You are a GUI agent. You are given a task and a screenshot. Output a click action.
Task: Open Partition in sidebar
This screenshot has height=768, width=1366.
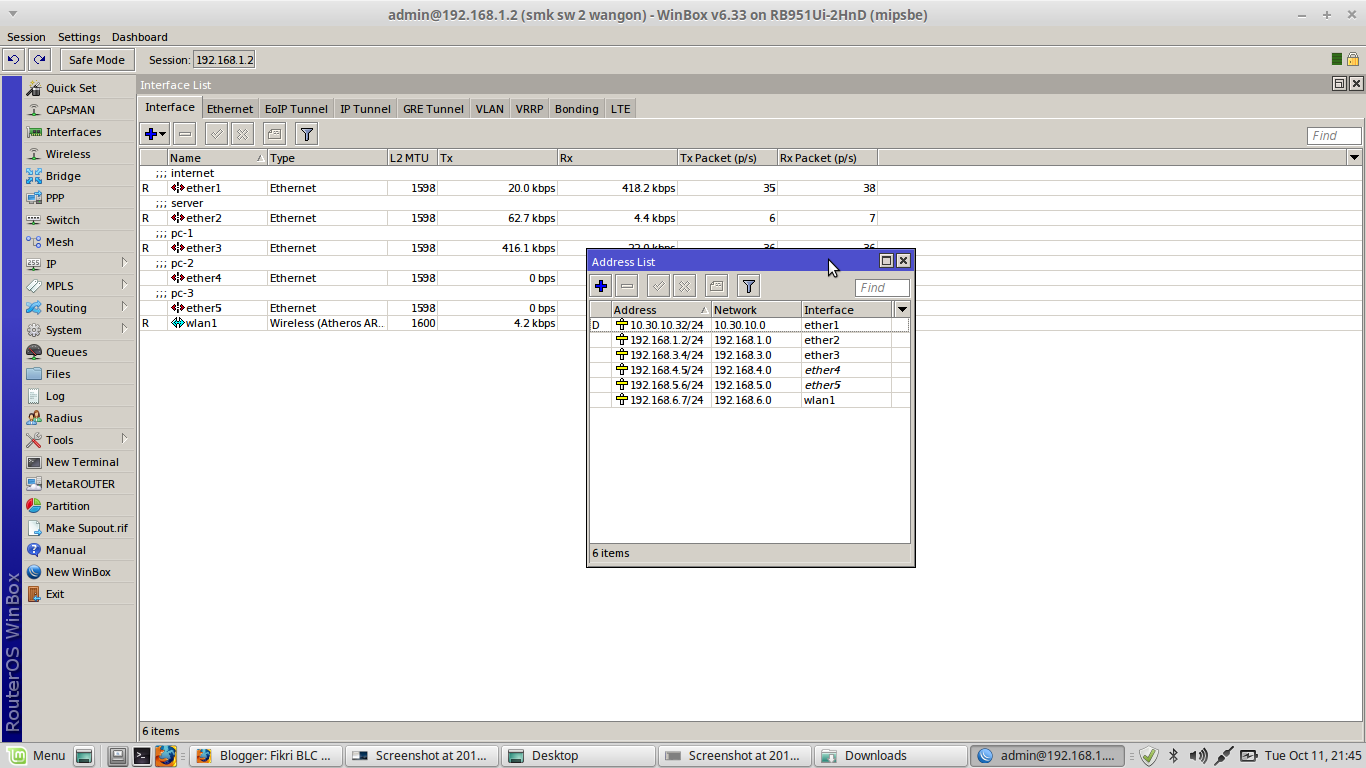tap(79, 506)
